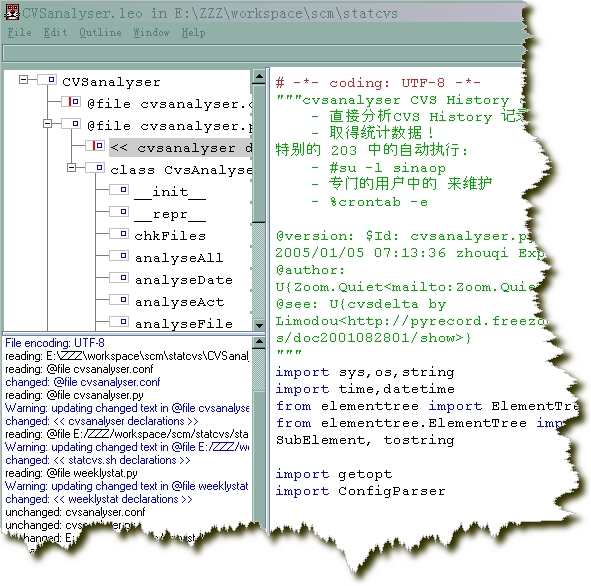Screen dimensions: 591x586
Task: Open the Help menu
Action: point(193,33)
